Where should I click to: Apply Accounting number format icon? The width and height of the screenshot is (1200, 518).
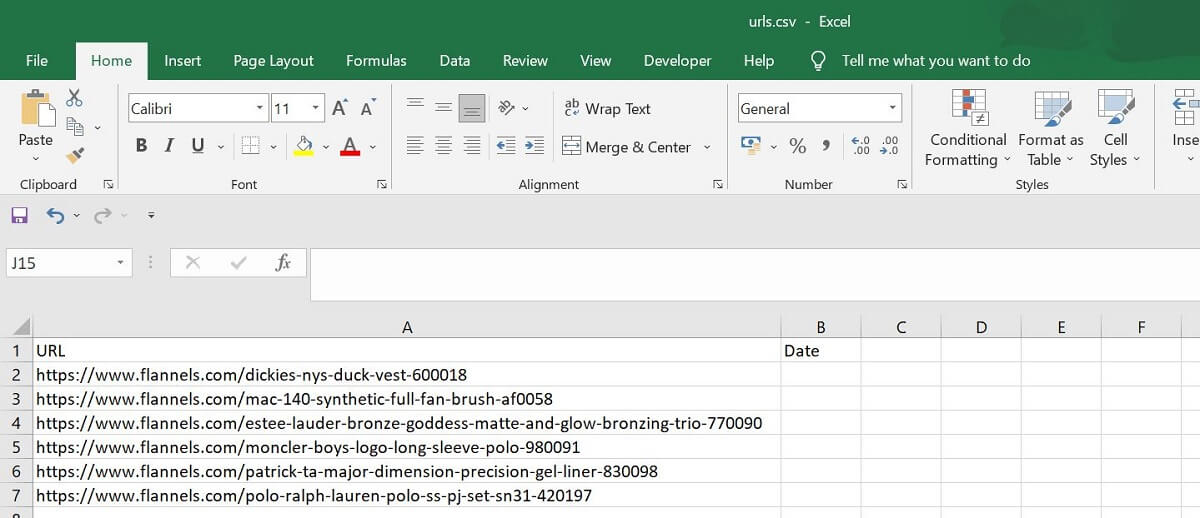[x=751, y=146]
